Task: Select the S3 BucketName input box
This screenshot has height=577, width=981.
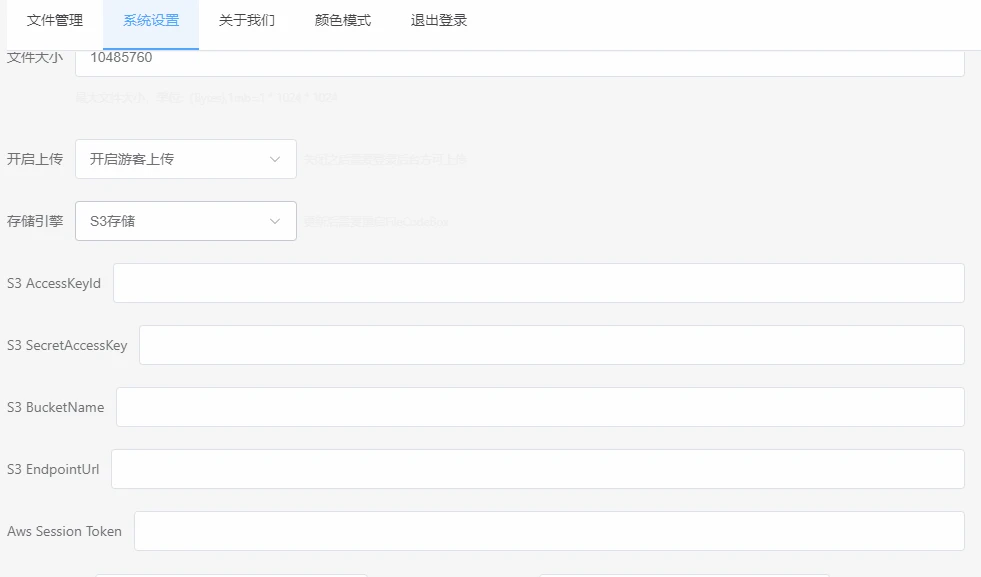Action: click(x=540, y=407)
